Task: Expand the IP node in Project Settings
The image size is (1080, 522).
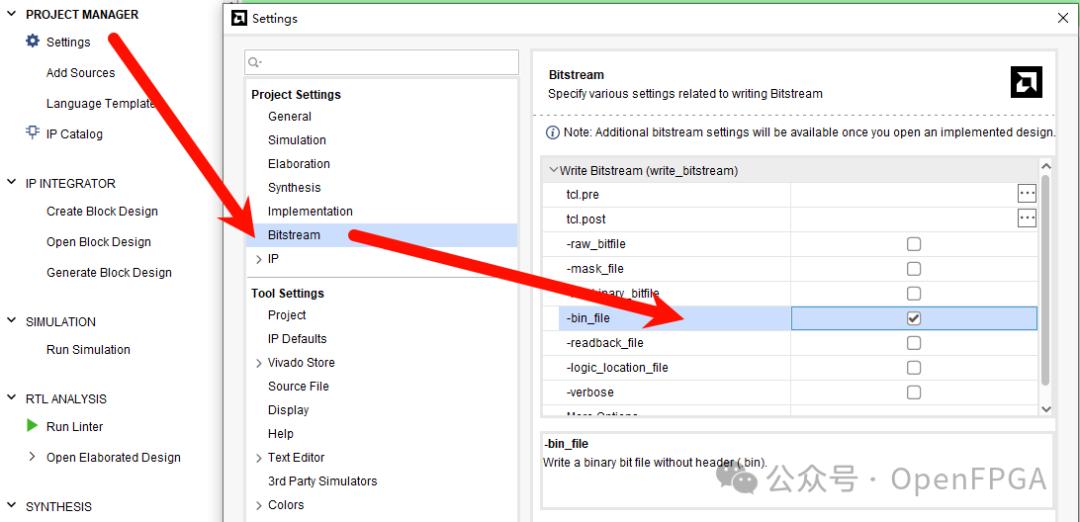Action: (x=259, y=259)
